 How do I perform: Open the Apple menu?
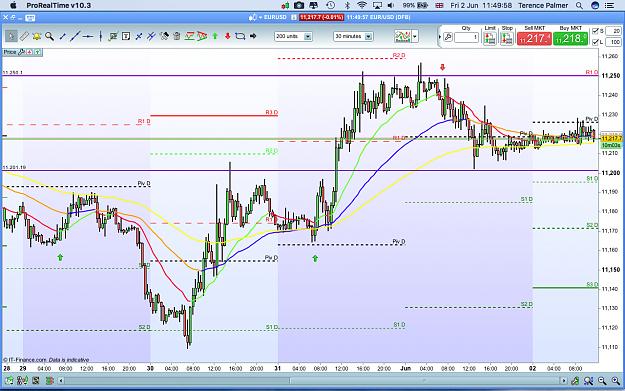[13, 5]
